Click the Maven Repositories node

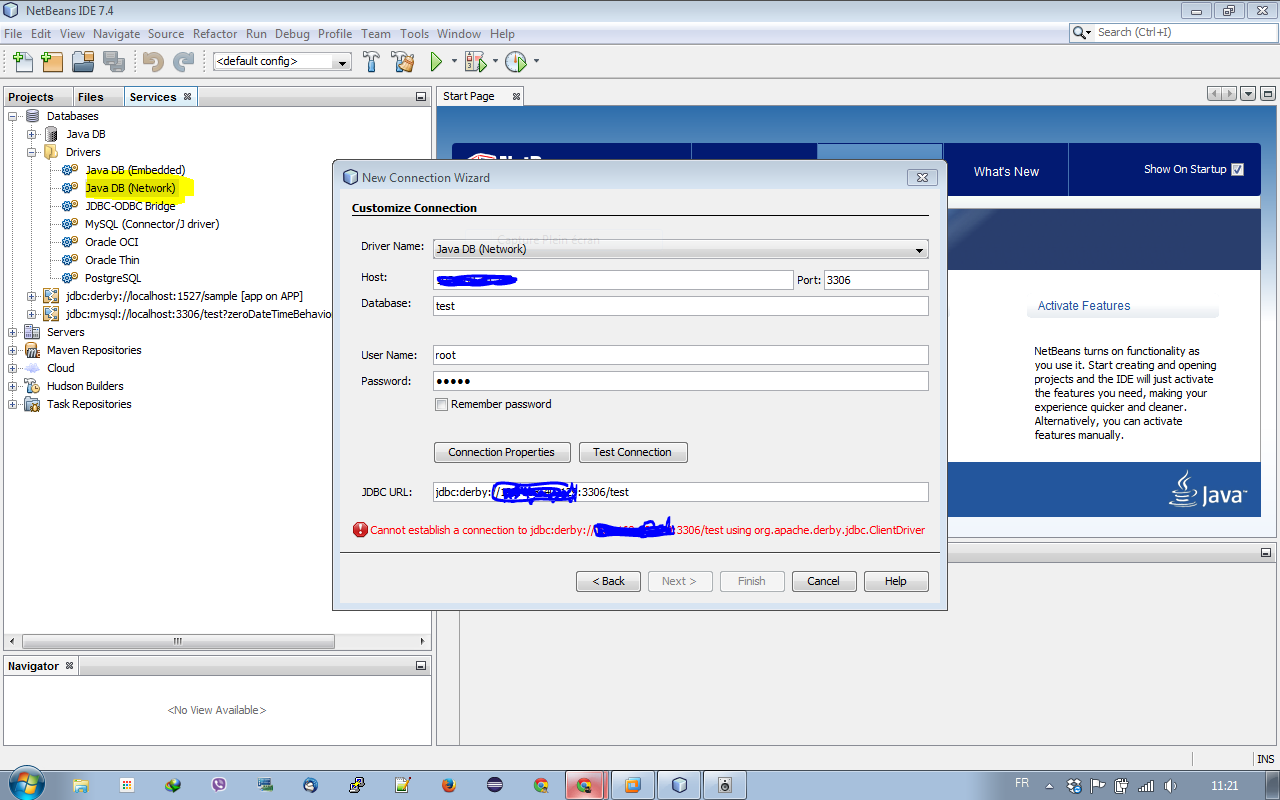pyautogui.click(x=94, y=350)
